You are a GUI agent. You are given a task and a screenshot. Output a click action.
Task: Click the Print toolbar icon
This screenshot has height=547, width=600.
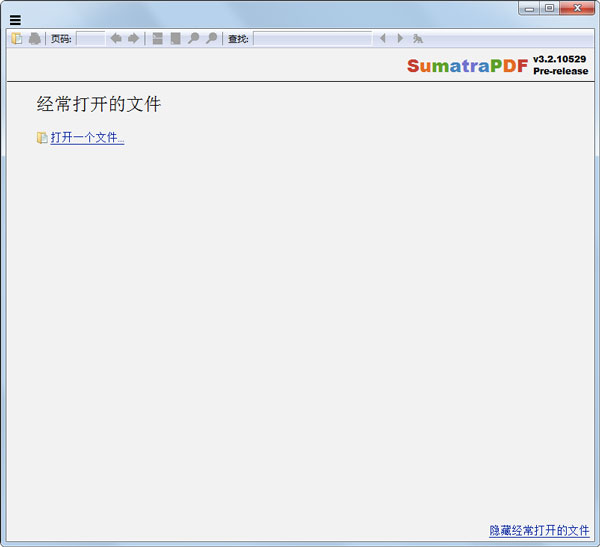point(34,39)
